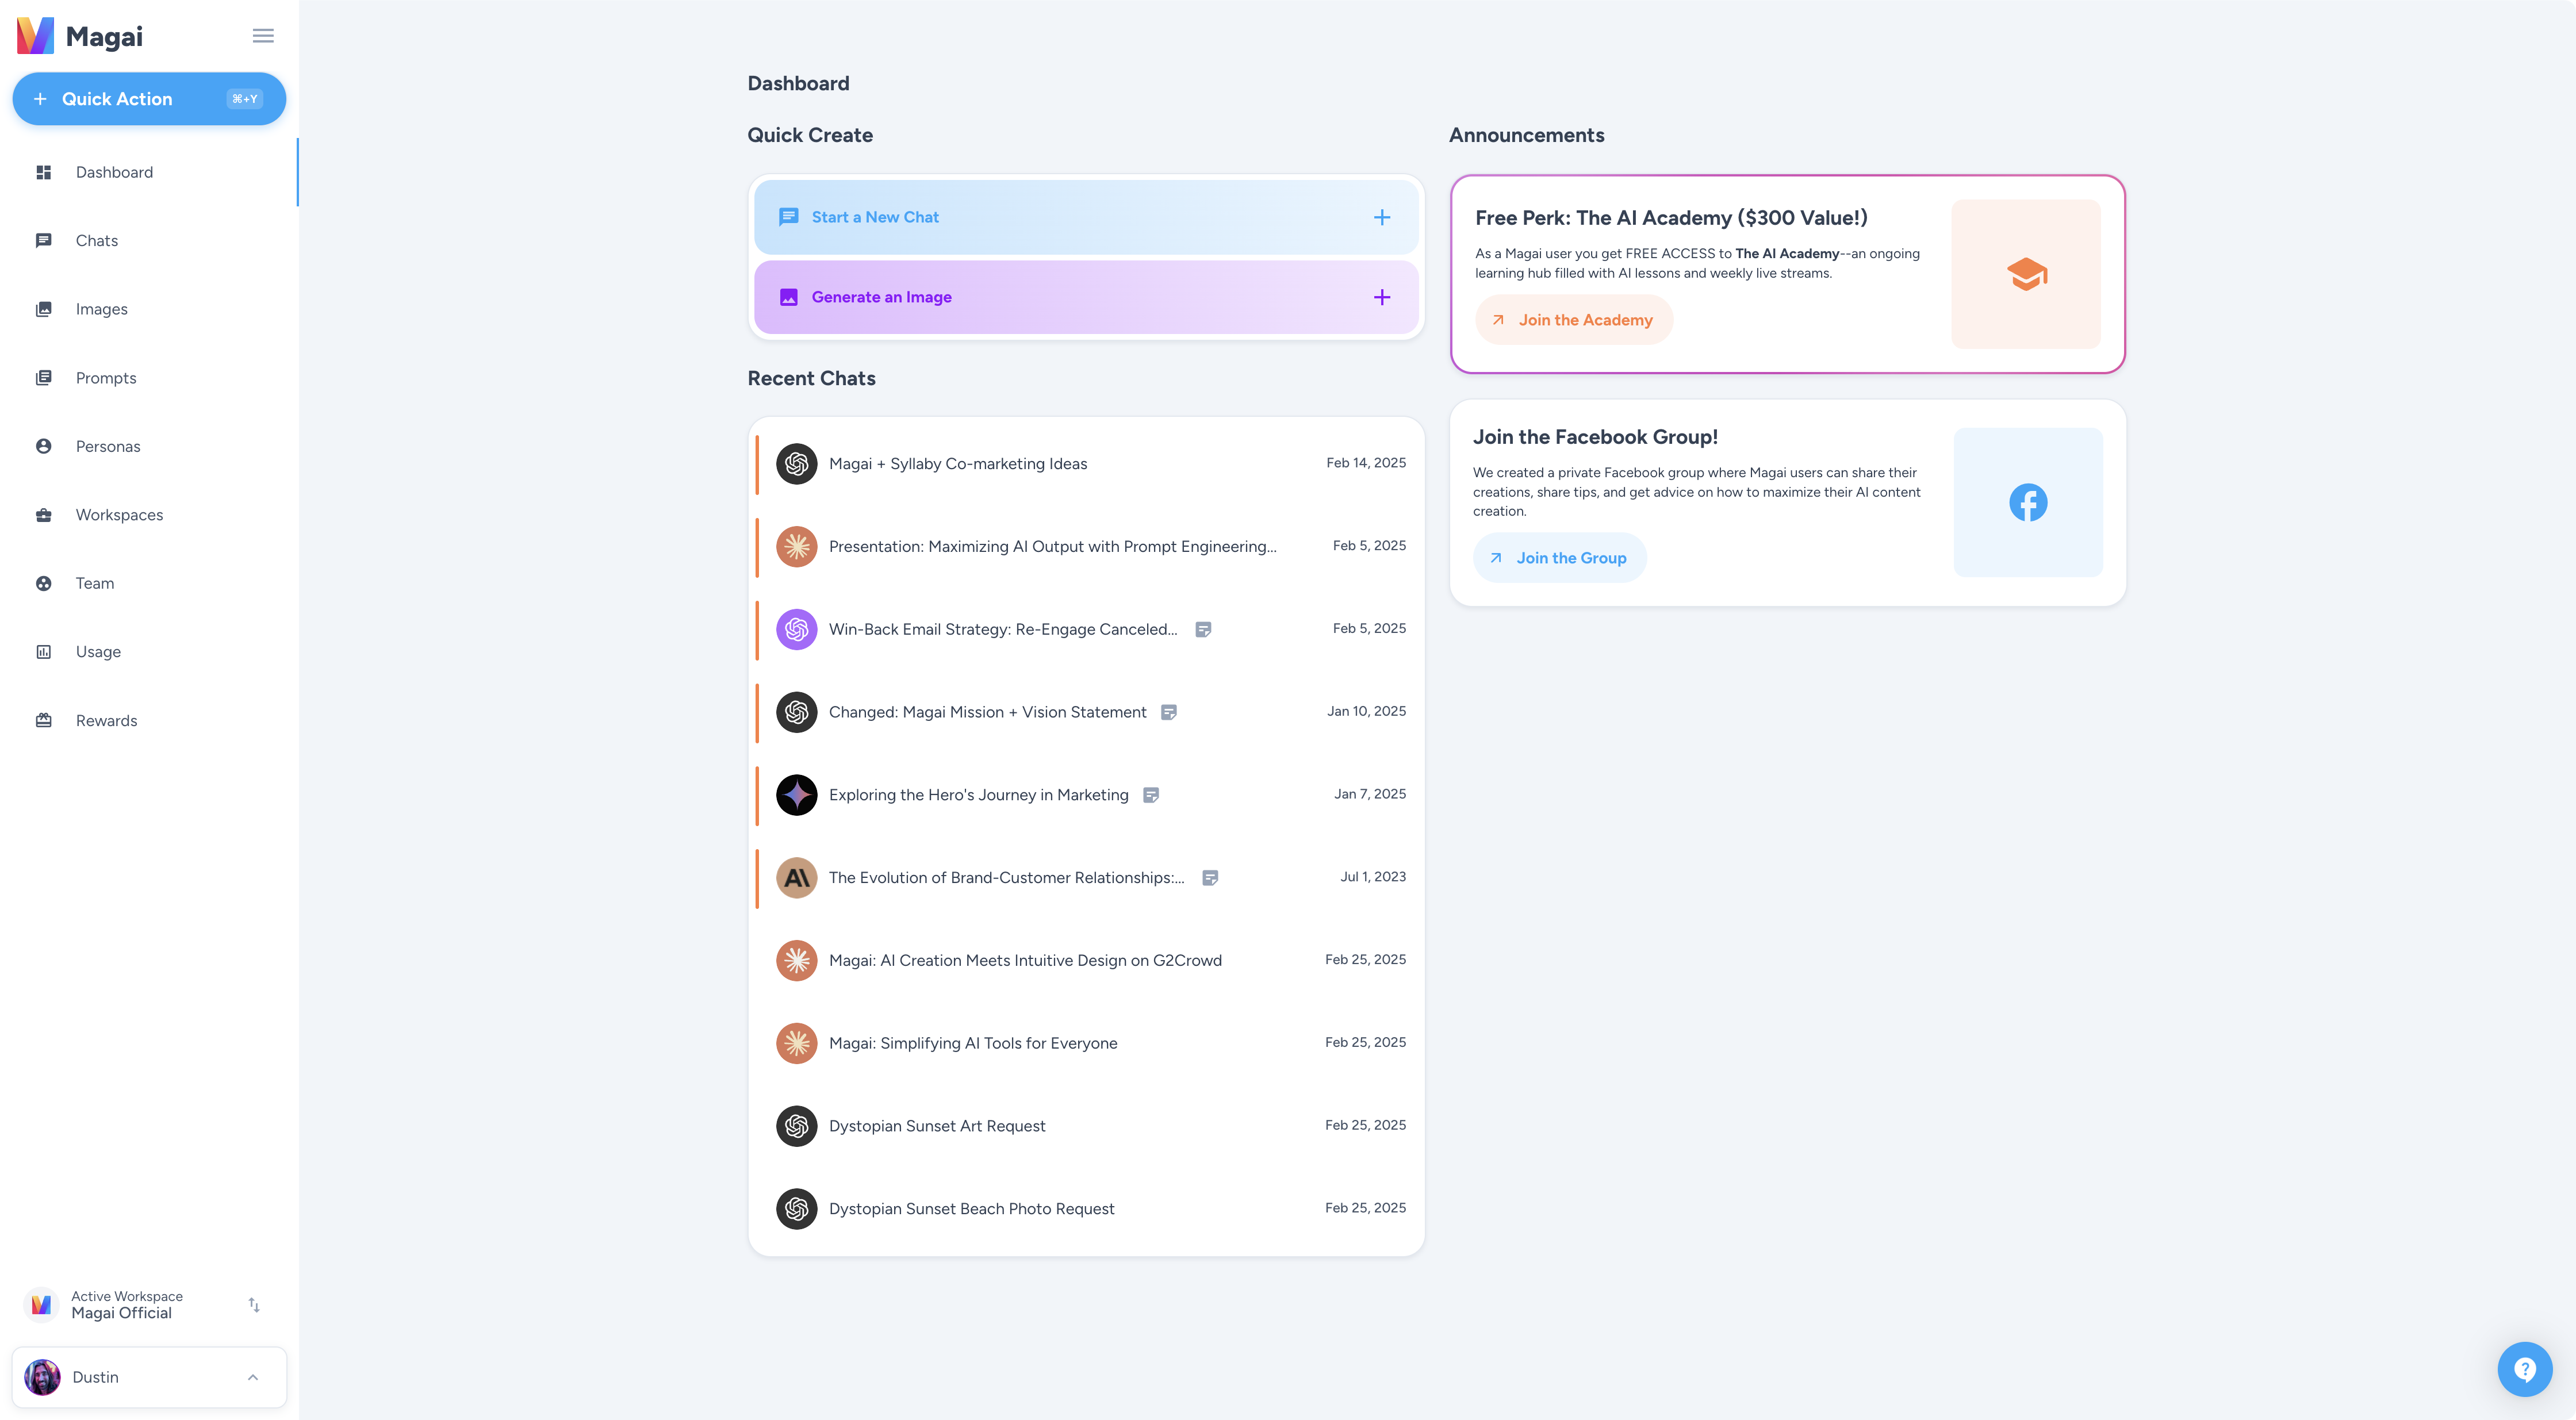2576x1420 pixels.
Task: Go to Chats in the sidebar
Action: tap(97, 241)
